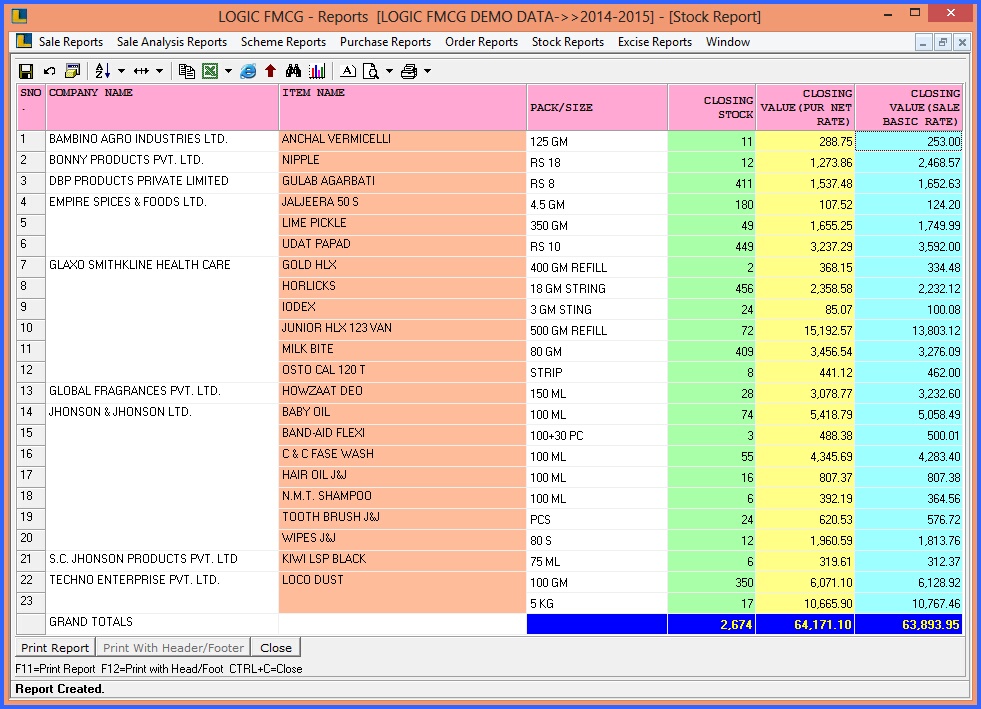Click grand total value 64,171.10
The image size is (981, 709).
[x=806, y=624]
